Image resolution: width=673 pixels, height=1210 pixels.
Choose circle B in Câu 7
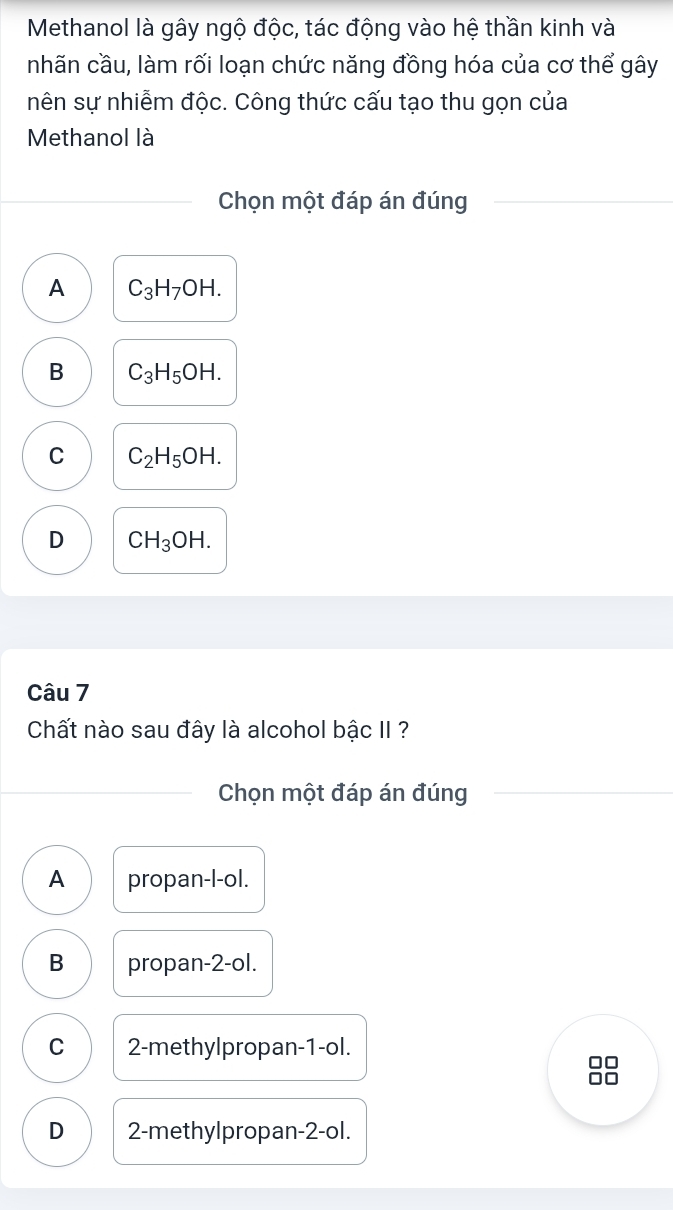[57, 963]
